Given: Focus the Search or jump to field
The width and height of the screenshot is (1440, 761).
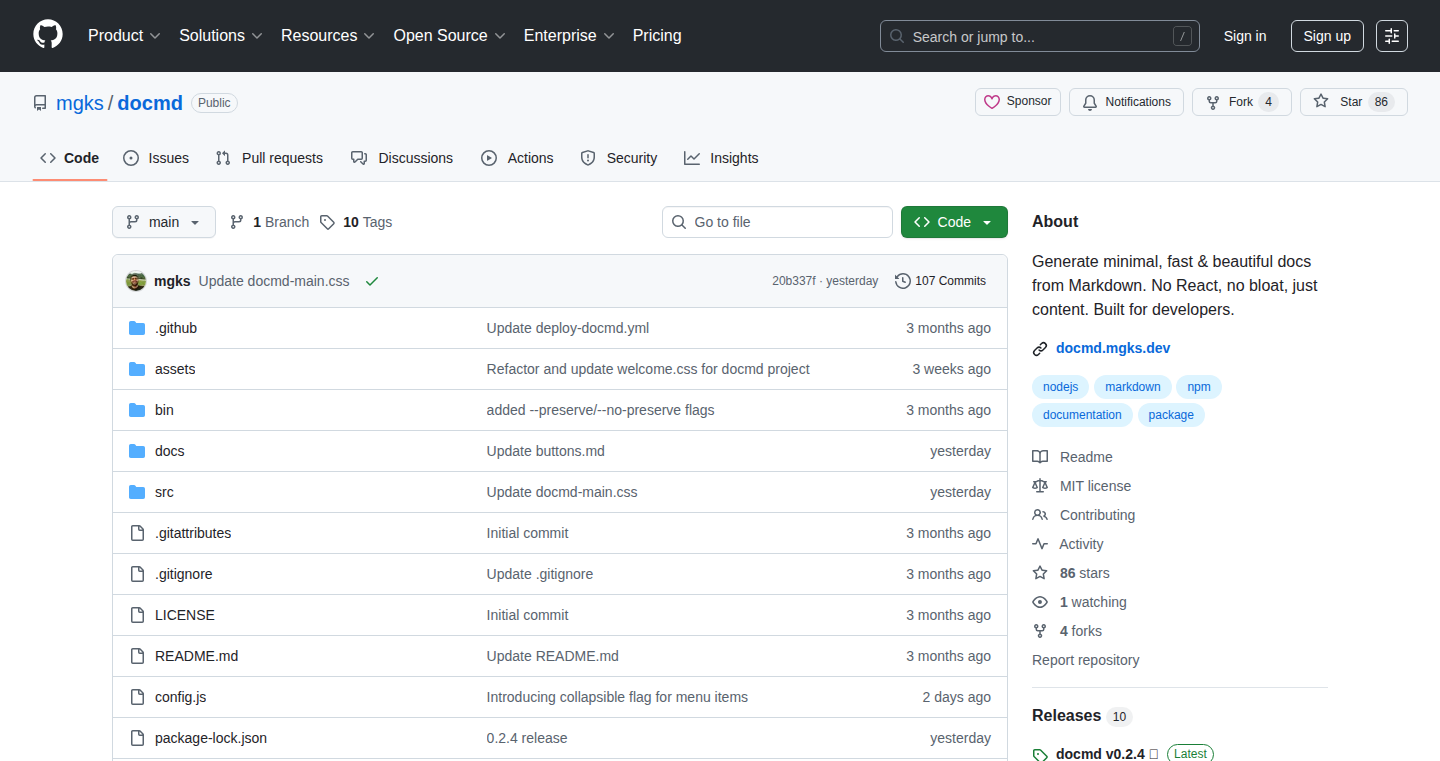Looking at the screenshot, I should point(1040,36).
